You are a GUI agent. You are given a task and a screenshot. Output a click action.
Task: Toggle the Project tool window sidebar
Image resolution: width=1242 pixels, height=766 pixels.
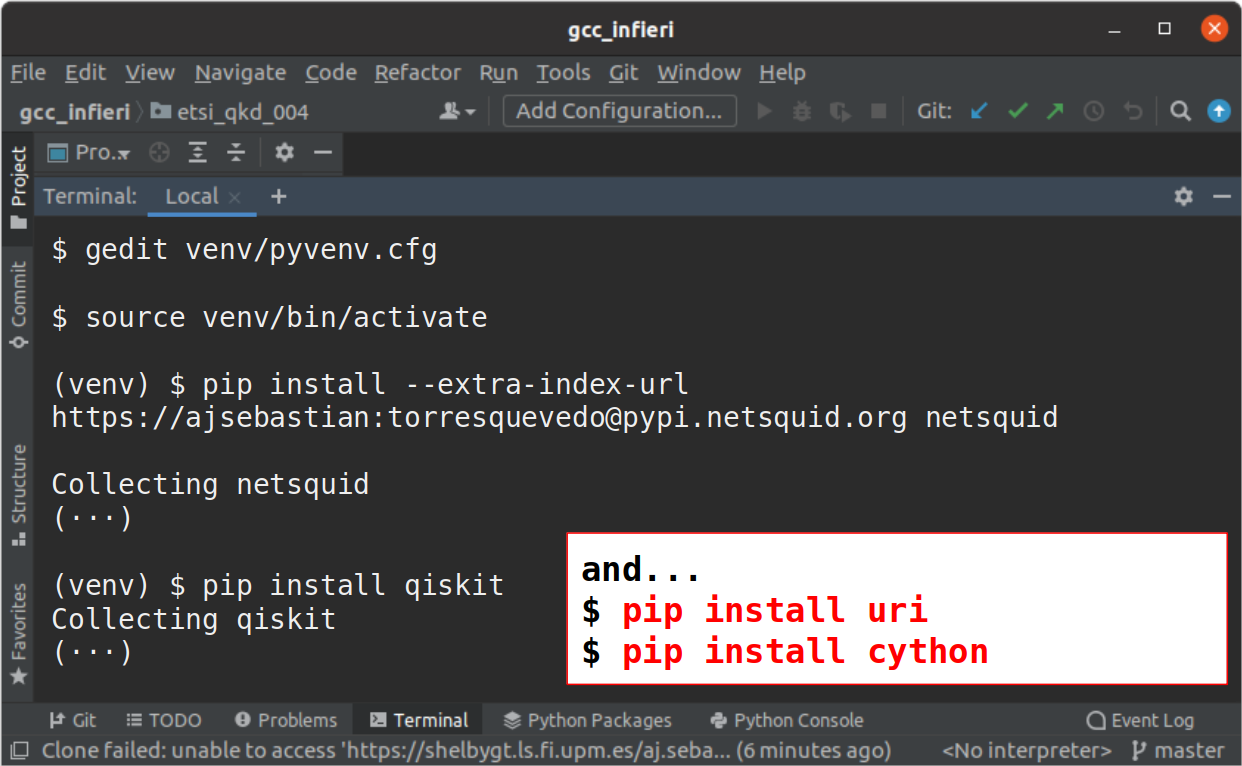(x=18, y=188)
